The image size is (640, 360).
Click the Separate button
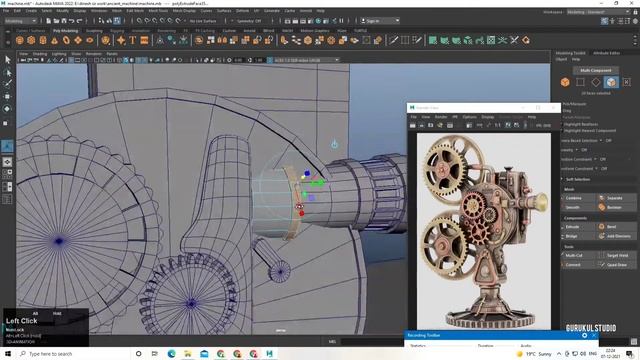(616, 198)
